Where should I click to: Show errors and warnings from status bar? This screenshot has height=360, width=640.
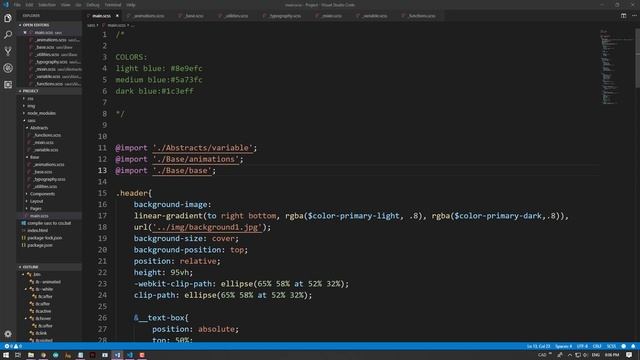pos(13,346)
